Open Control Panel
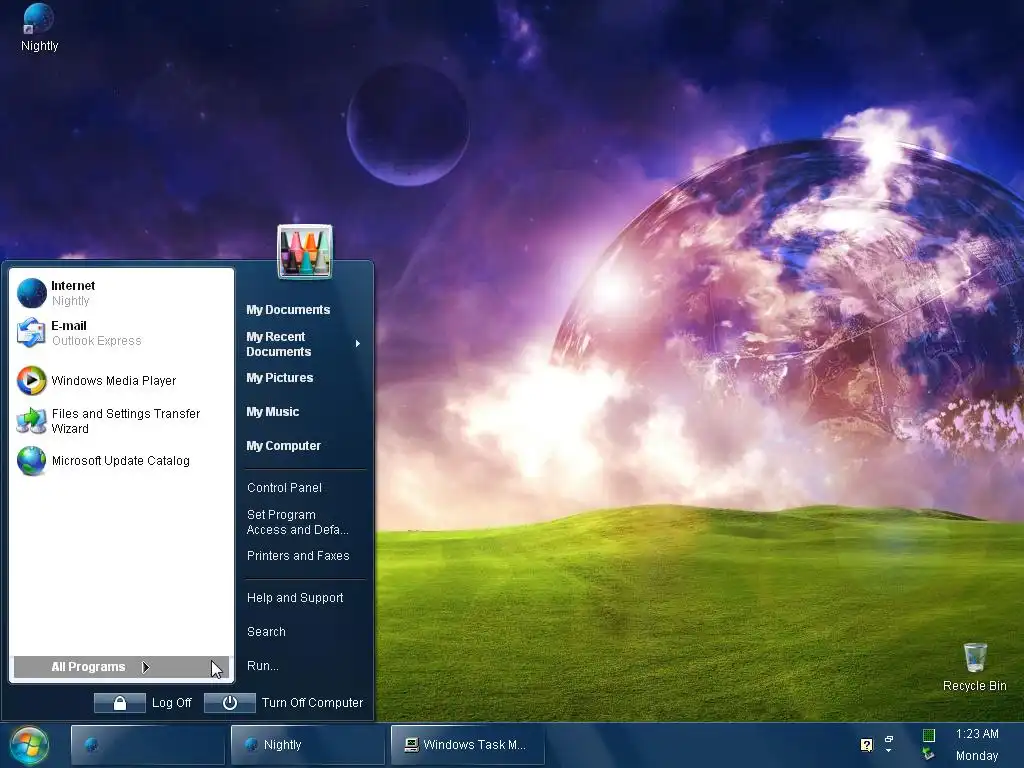 284,487
